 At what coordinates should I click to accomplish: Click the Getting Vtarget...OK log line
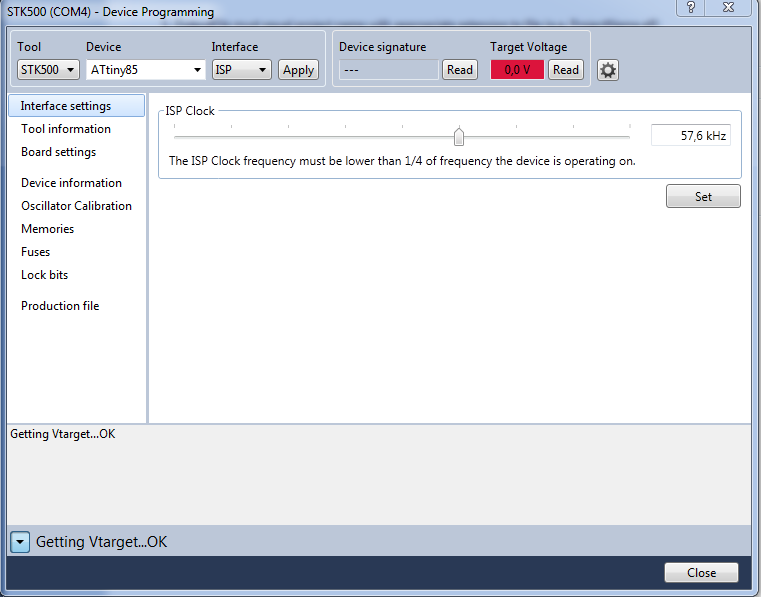[x=63, y=434]
